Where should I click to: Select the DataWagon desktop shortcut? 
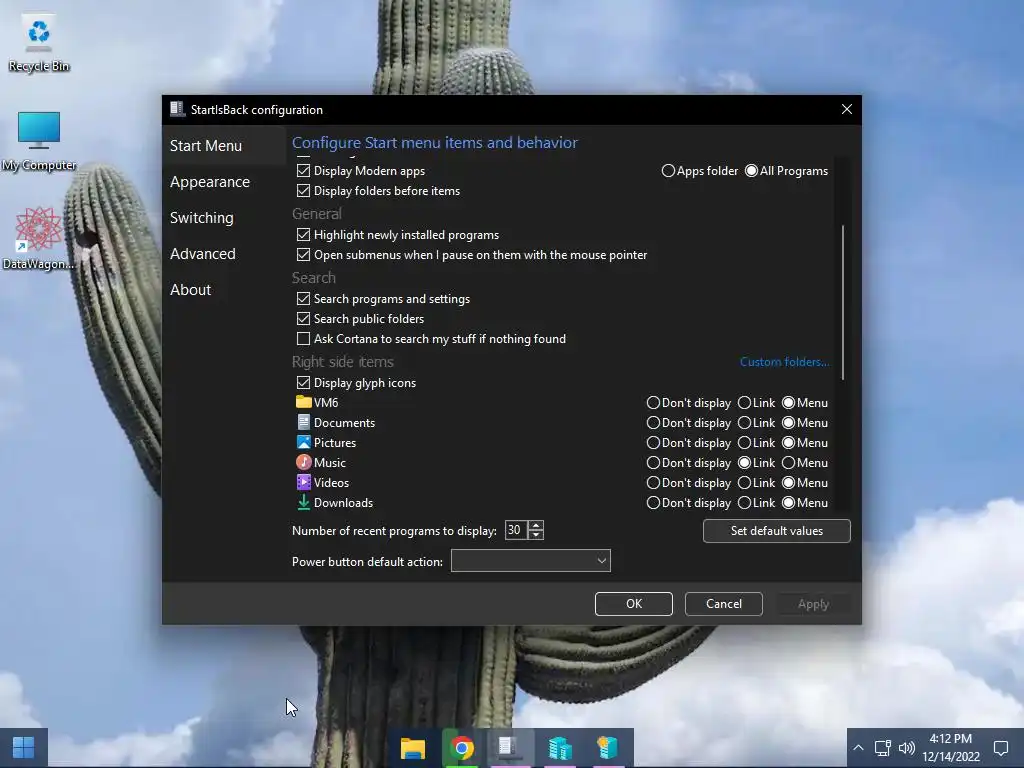[x=38, y=238]
